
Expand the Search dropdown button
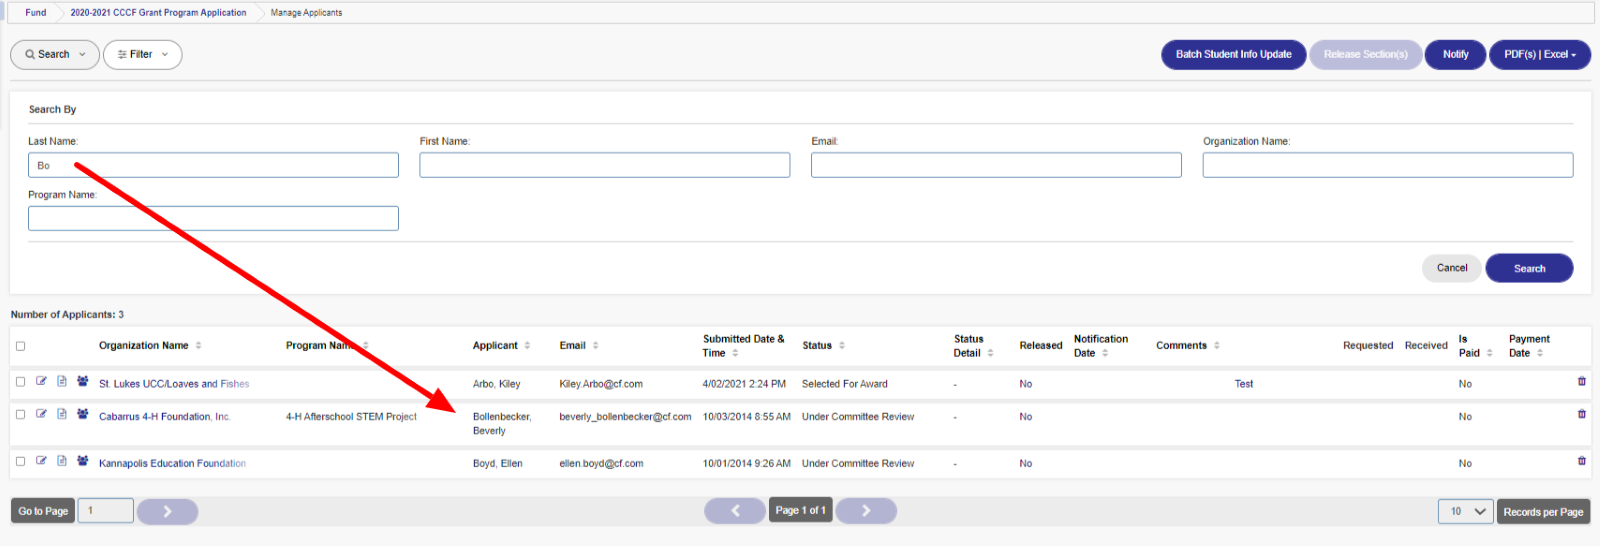point(55,55)
